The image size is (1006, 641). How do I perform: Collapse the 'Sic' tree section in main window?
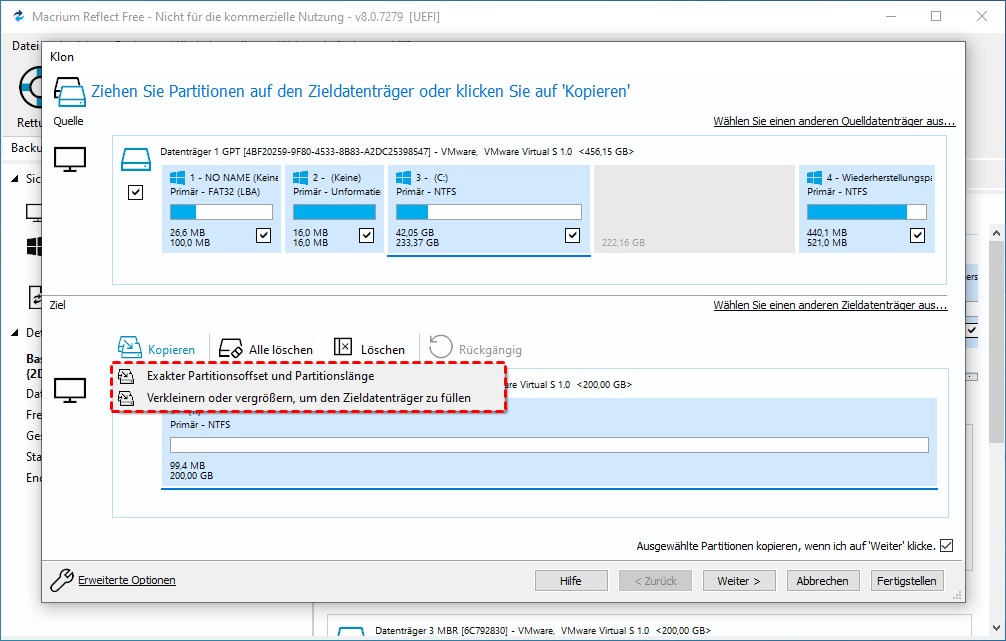pos(15,179)
